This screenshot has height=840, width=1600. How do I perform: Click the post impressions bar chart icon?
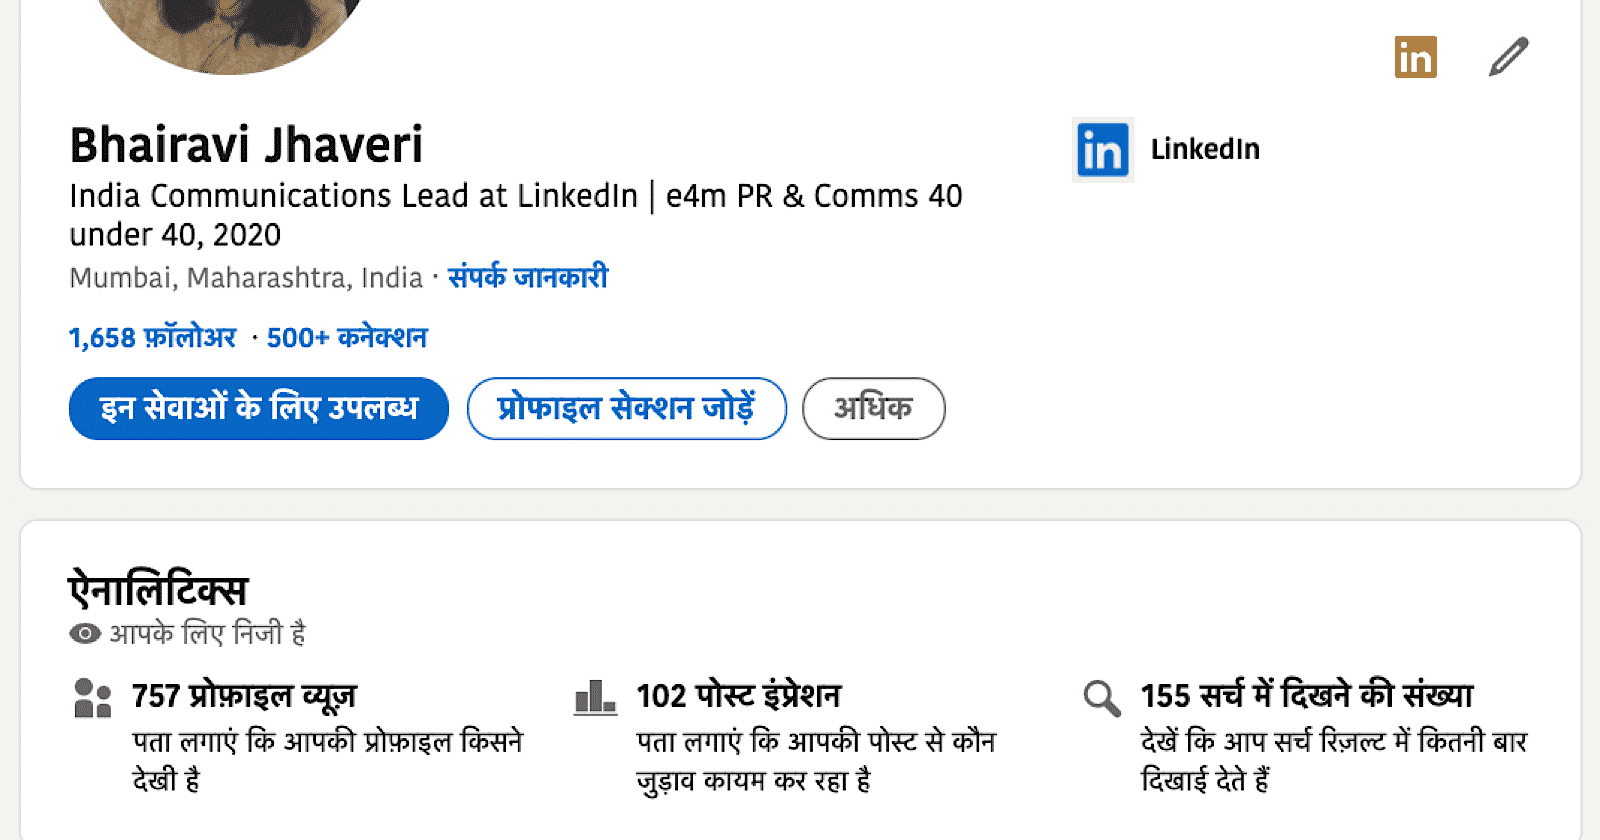pos(595,696)
